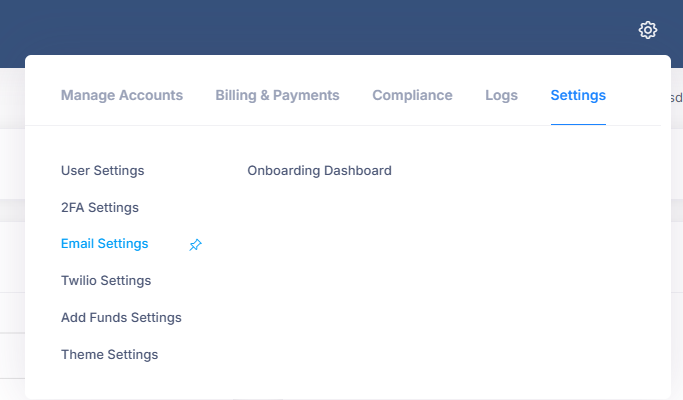Screen dimensions: 683x400
Task: Open the Onboarding Dashboard link
Action: [319, 171]
